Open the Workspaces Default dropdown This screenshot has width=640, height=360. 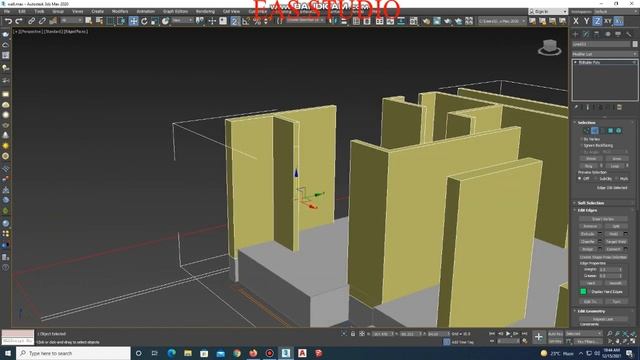[x=616, y=11]
